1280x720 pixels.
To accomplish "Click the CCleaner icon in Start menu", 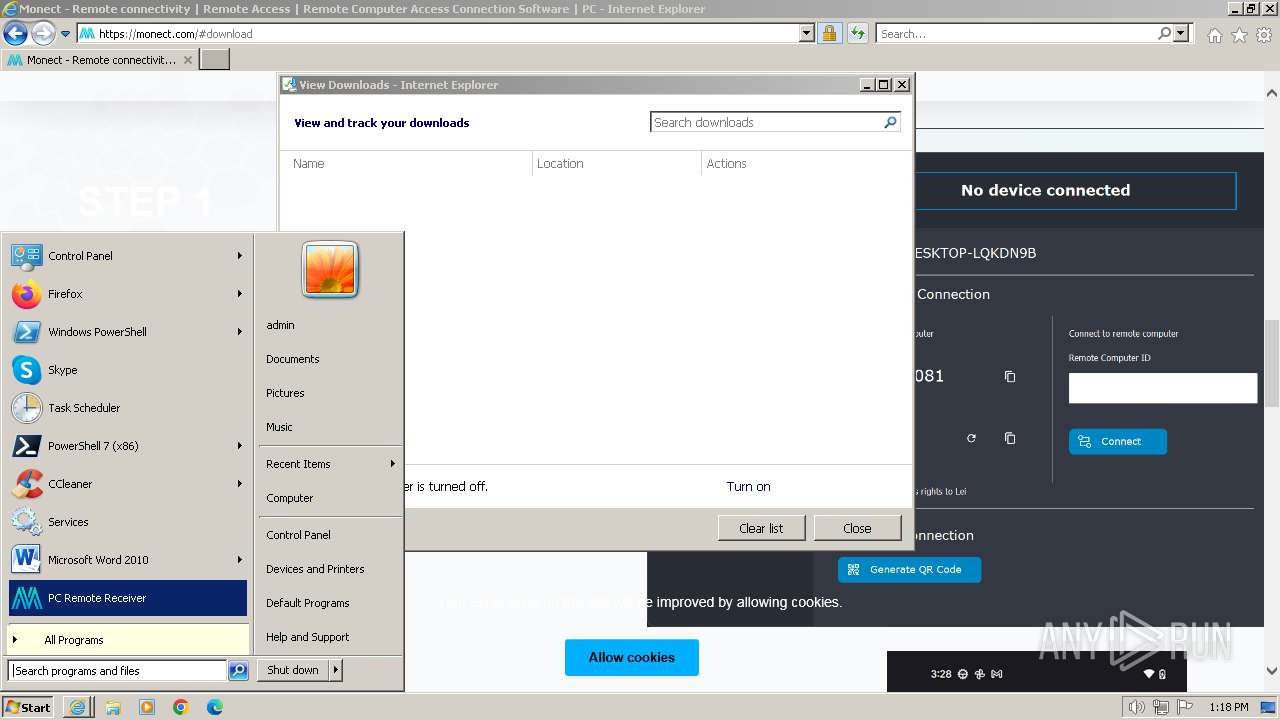I will coord(27,484).
